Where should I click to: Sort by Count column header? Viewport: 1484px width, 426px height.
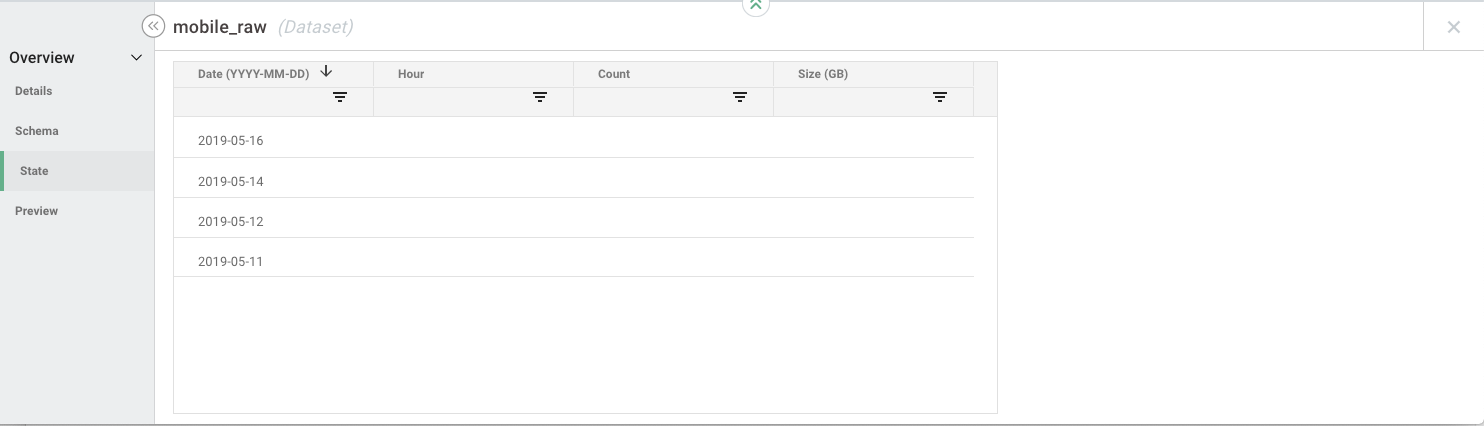click(614, 74)
